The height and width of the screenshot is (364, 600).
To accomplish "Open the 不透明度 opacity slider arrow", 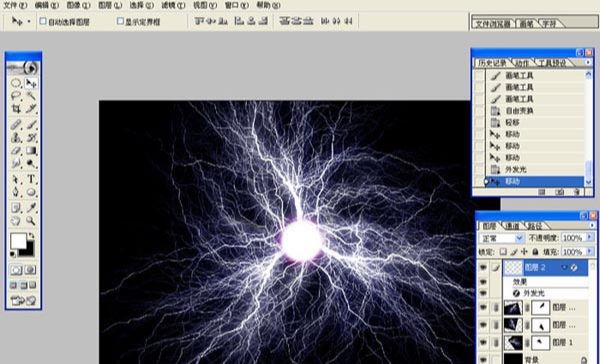I will [x=589, y=238].
